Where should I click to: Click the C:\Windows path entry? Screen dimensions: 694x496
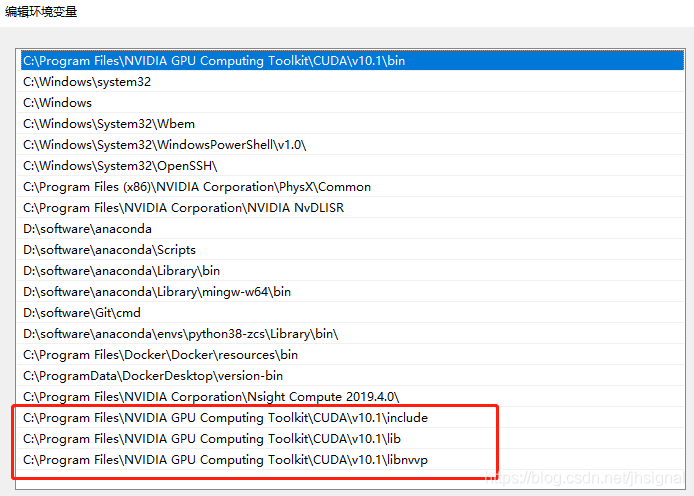tap(57, 103)
